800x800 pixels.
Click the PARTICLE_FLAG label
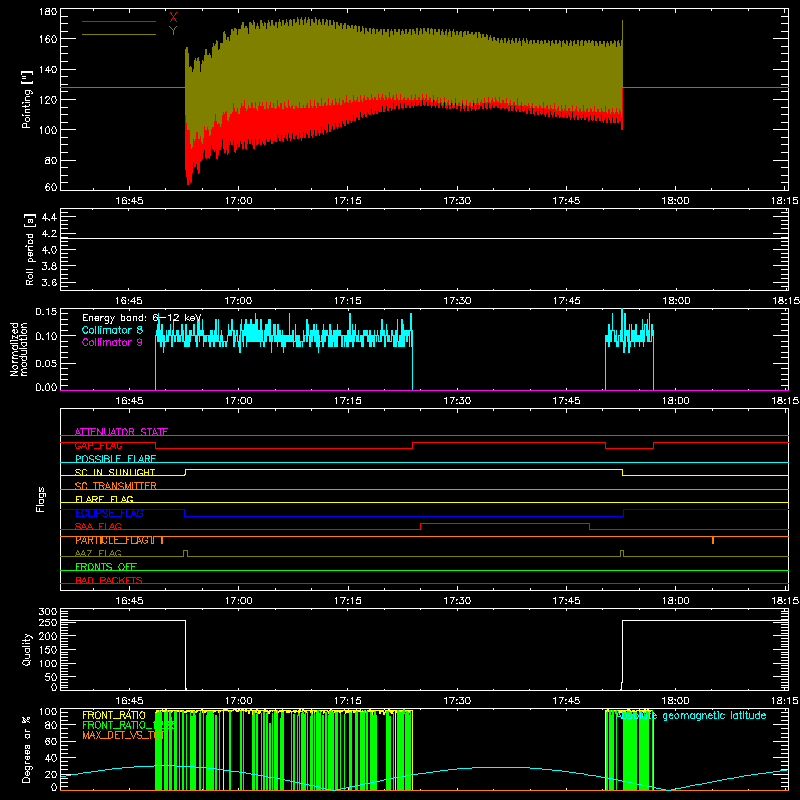(112, 540)
